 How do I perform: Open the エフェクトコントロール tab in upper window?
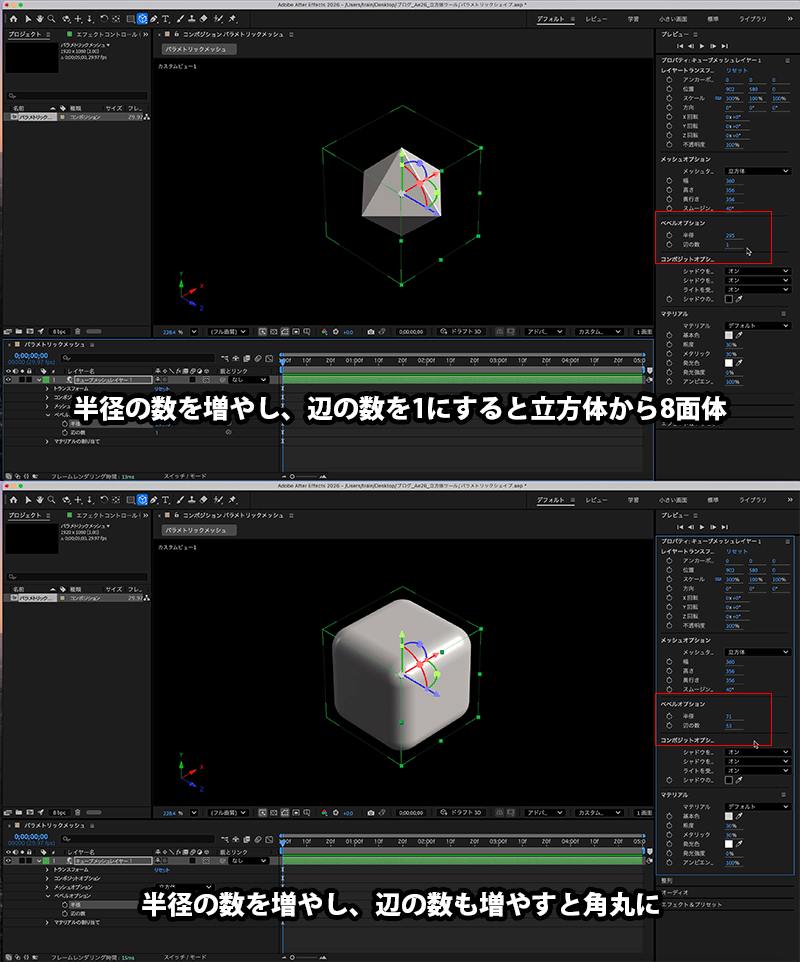[95, 34]
